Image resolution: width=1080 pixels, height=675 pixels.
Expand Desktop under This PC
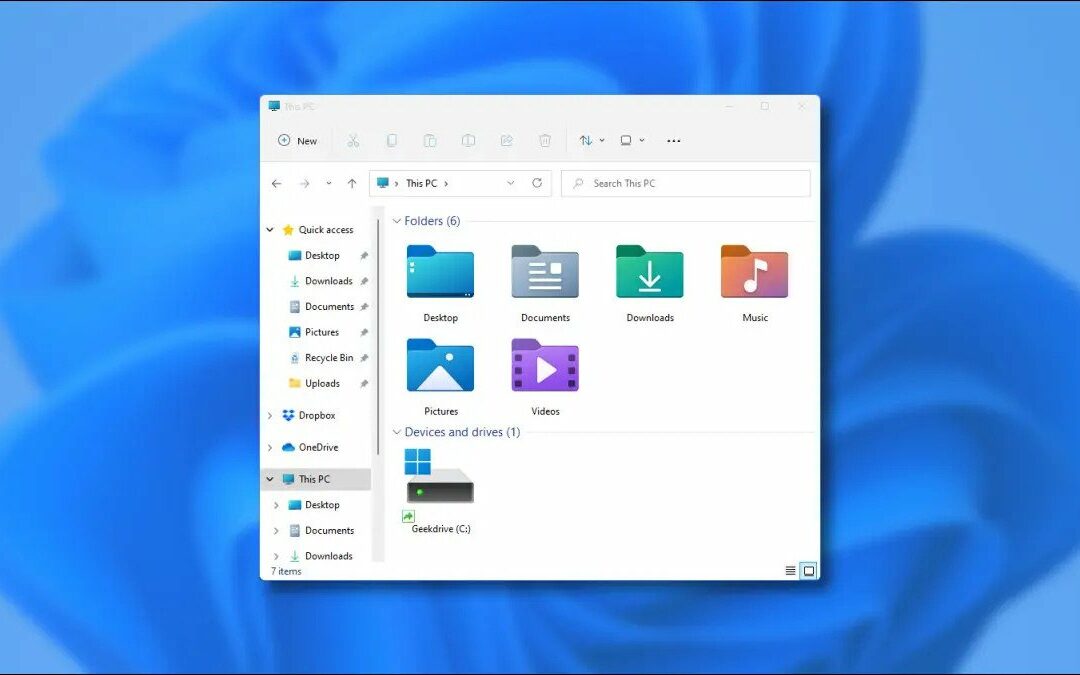tap(276, 505)
